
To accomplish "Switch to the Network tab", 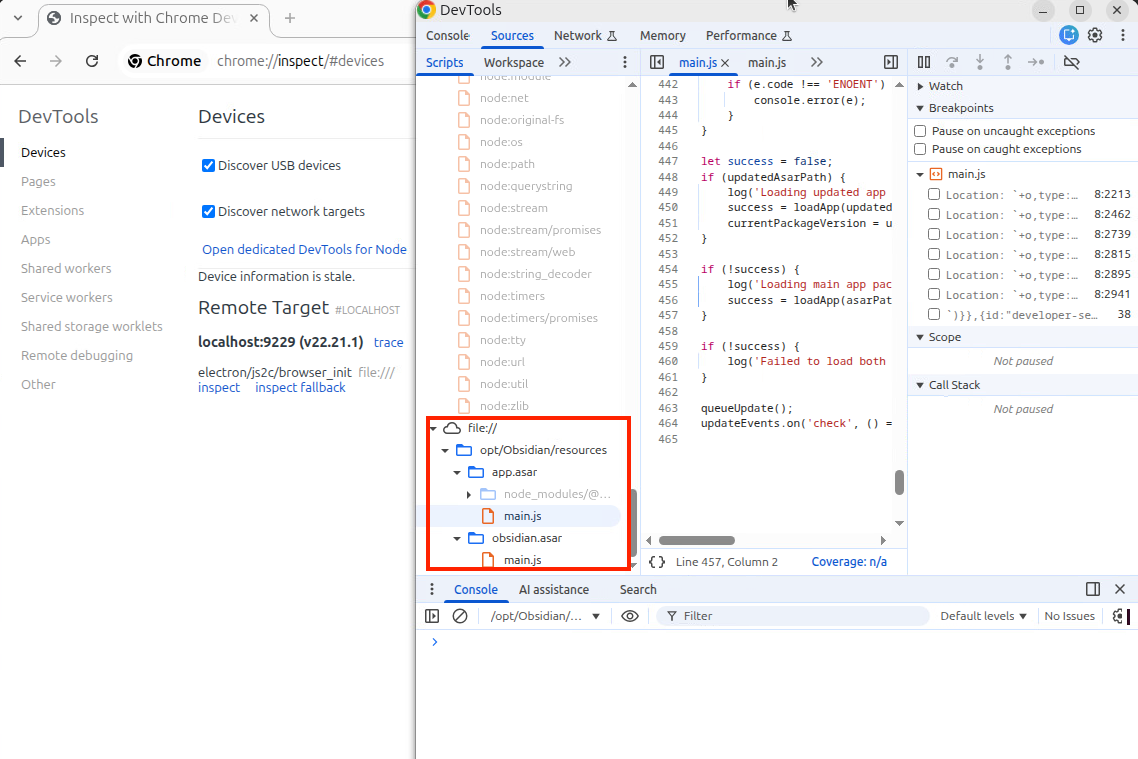I will [578, 35].
